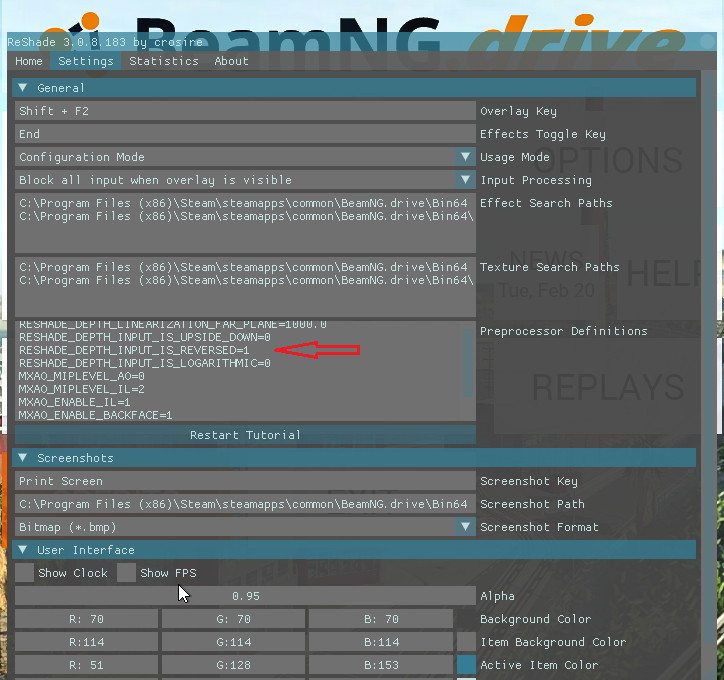Screen dimensions: 724x680
Task: Collapse the General section
Action: point(354,88)
